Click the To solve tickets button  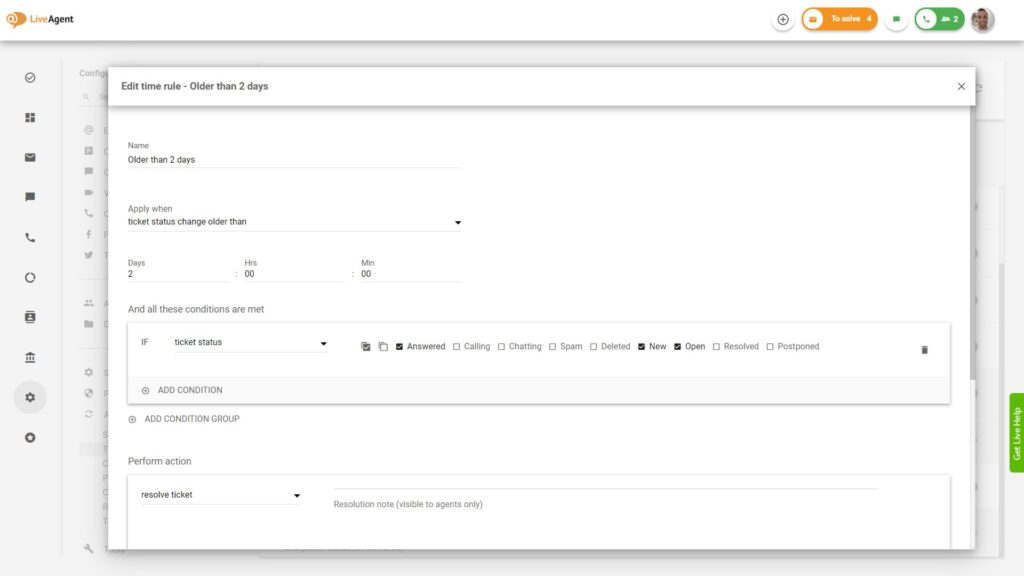click(840, 19)
